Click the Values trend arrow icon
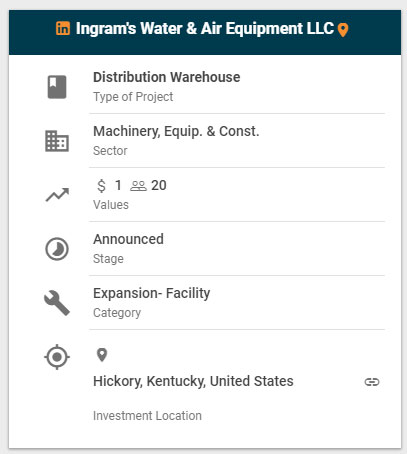Screen dimensions: 407x454 (x=57, y=195)
